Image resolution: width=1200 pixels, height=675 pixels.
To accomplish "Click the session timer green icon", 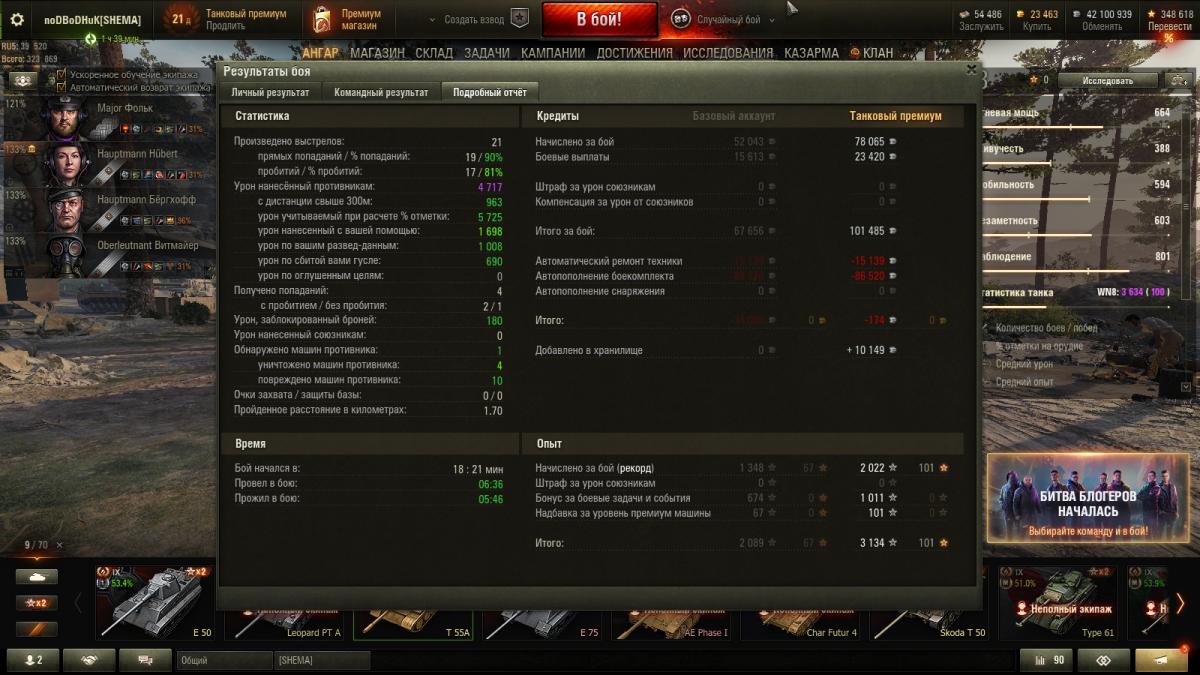I will (x=91, y=39).
